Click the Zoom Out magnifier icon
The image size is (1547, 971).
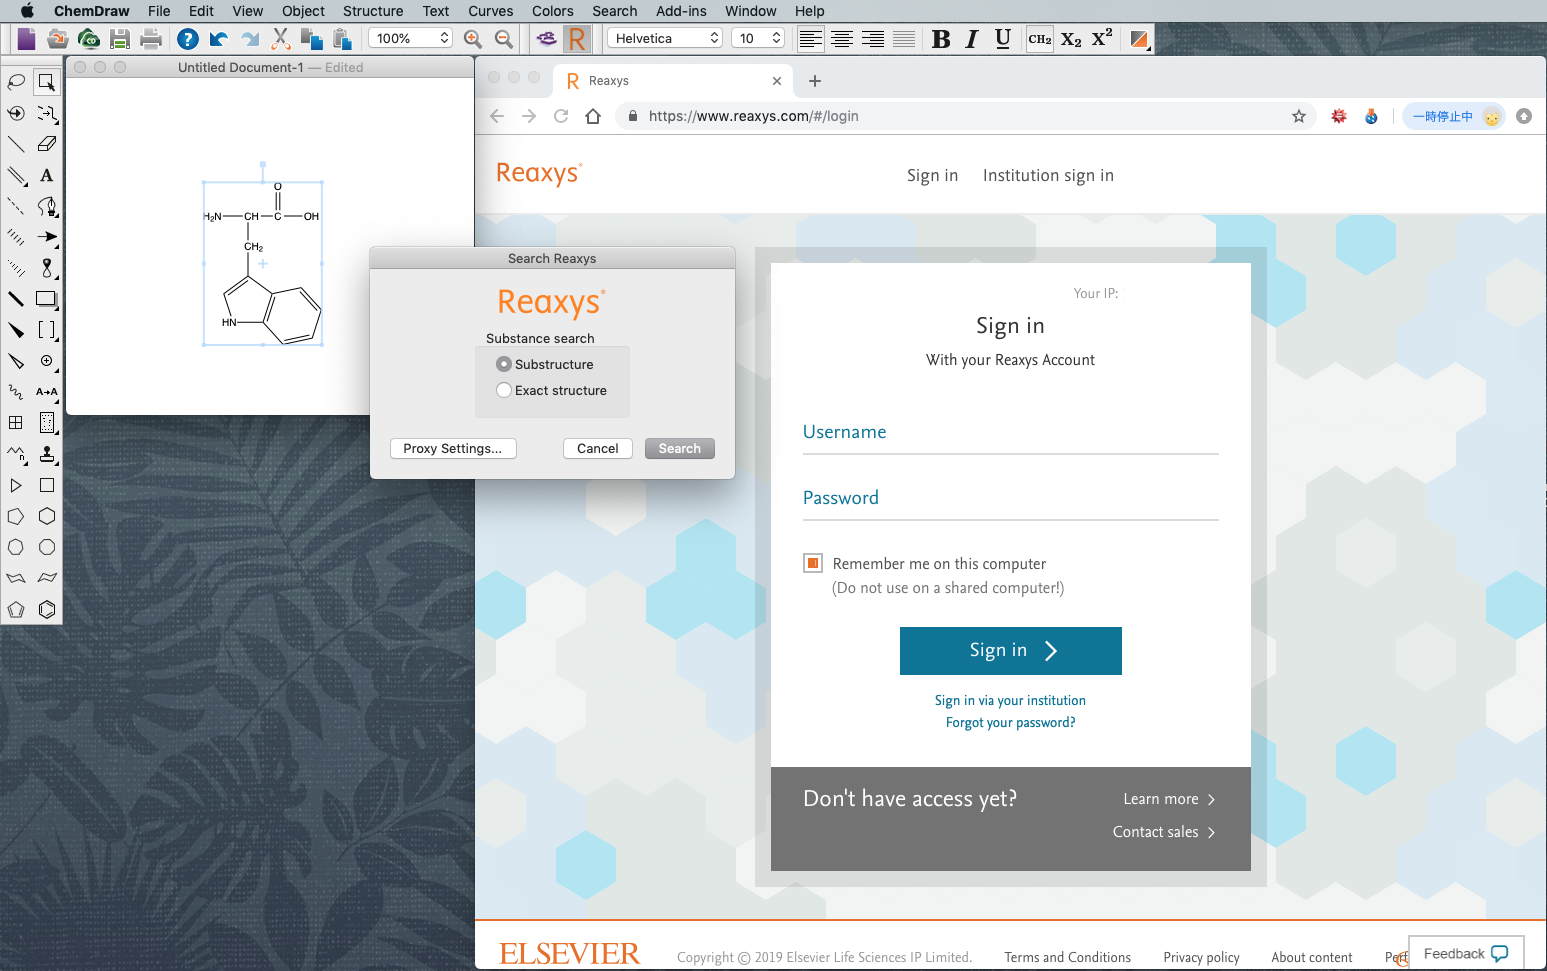504,39
